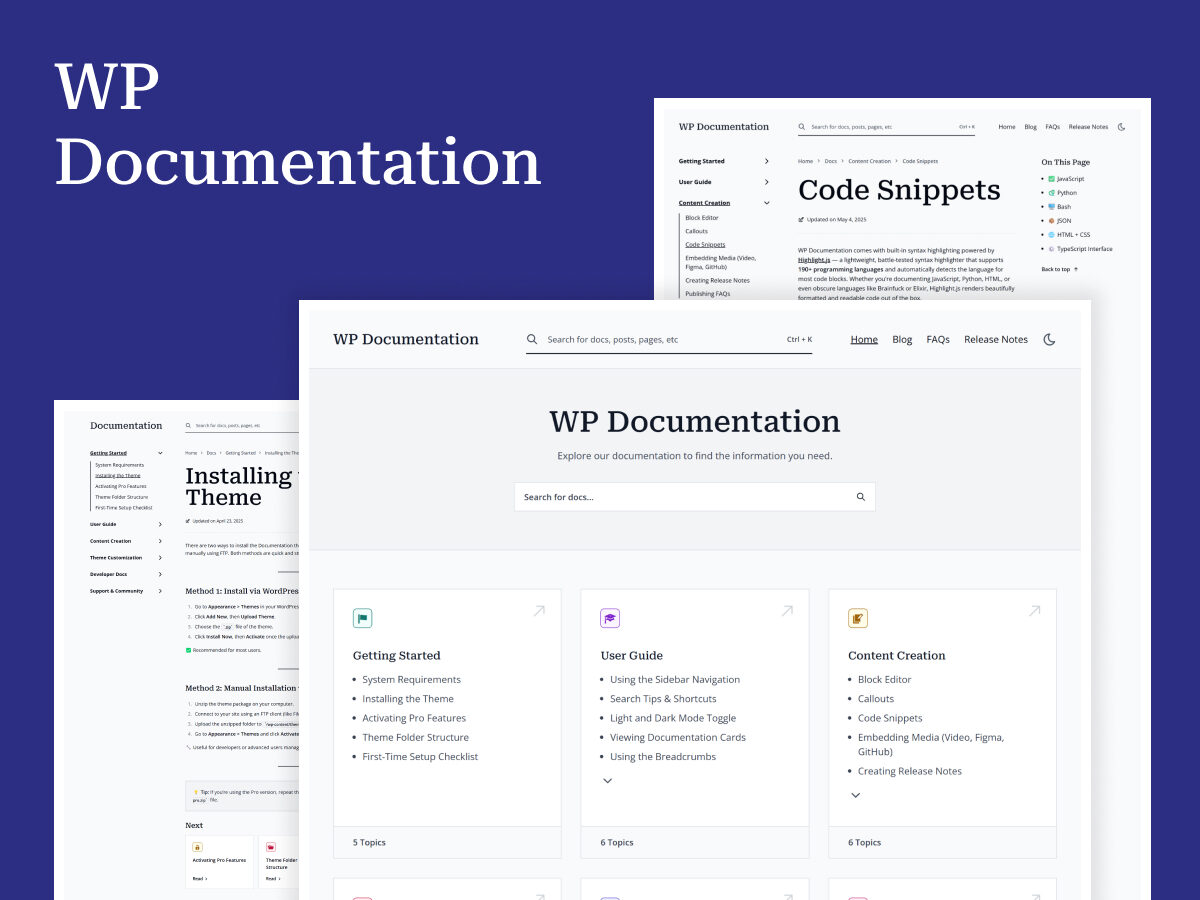Image resolution: width=1200 pixels, height=900 pixels.
Task: Open the FAQs page from the navbar
Action: (937, 339)
